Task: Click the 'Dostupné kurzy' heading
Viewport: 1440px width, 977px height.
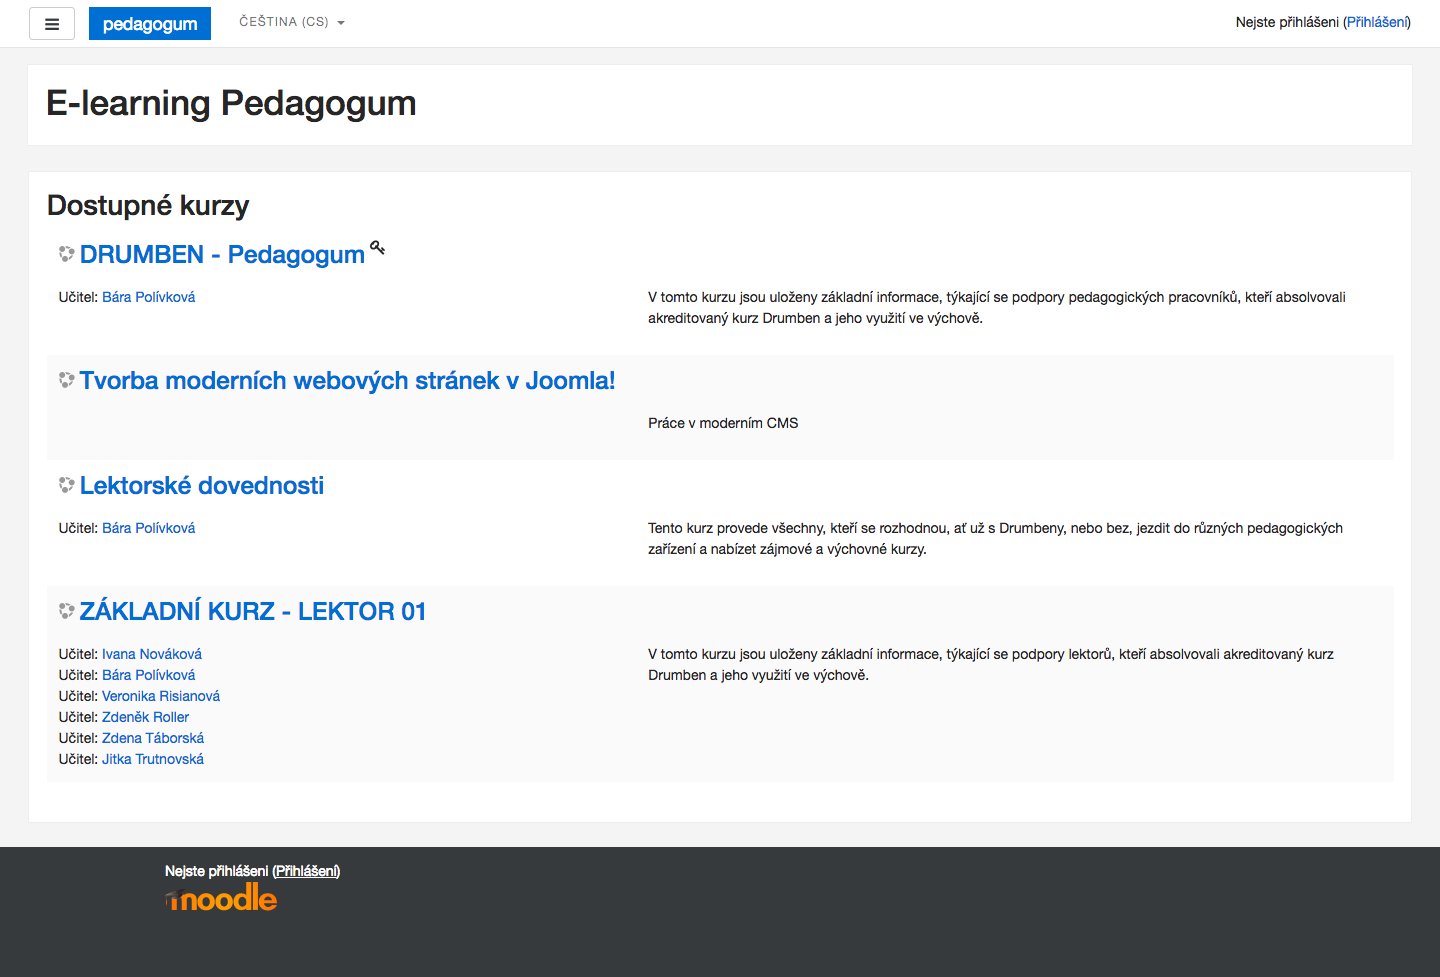Action: click(x=148, y=205)
